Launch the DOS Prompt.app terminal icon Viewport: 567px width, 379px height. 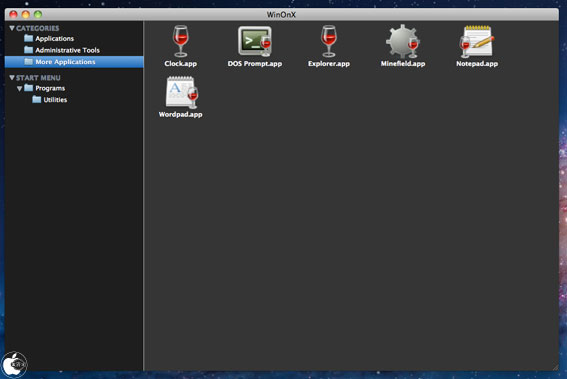255,41
